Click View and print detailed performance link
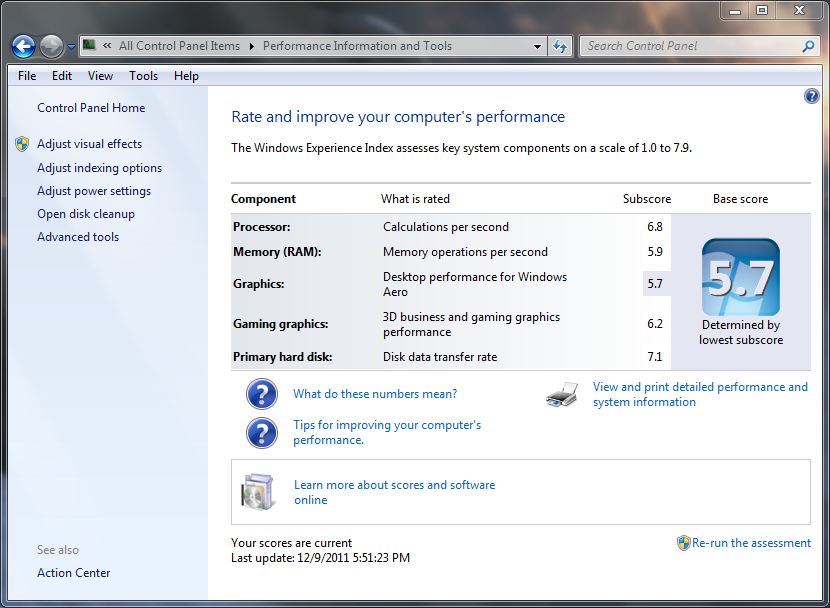Image resolution: width=830 pixels, height=608 pixels. 700,394
